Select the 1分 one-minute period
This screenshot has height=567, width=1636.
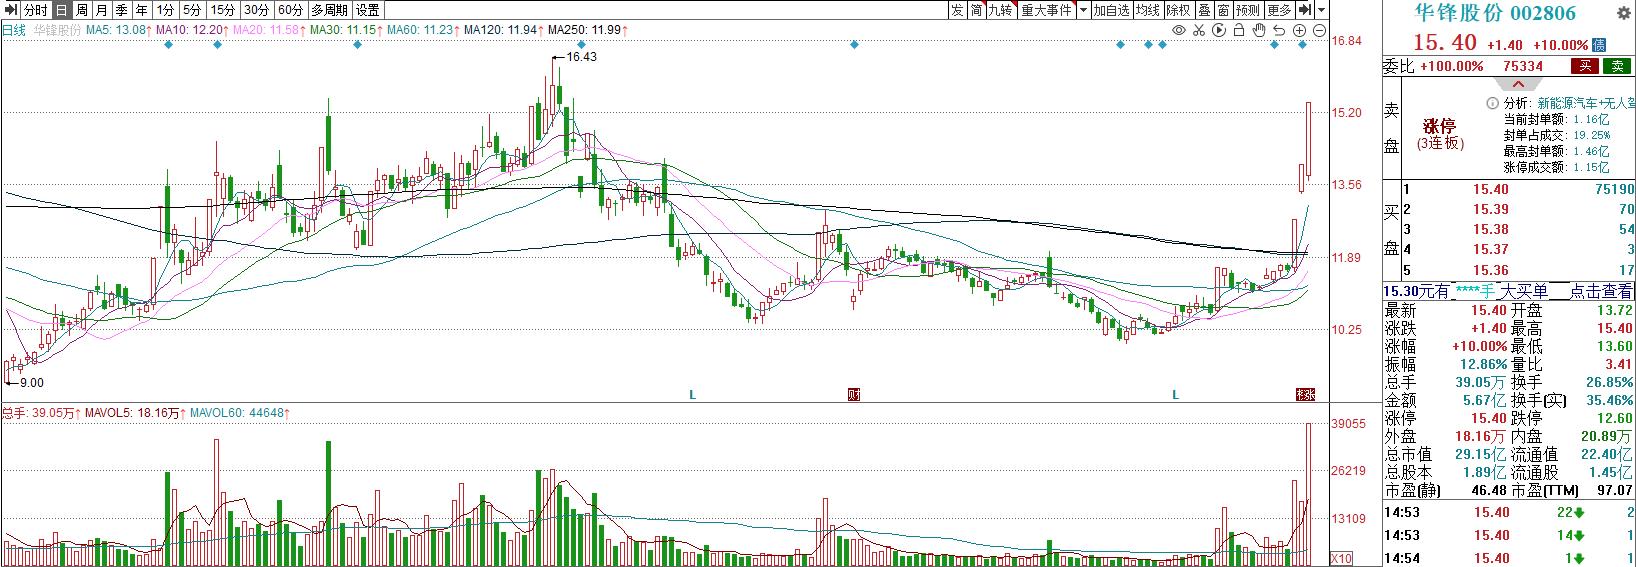click(x=166, y=10)
